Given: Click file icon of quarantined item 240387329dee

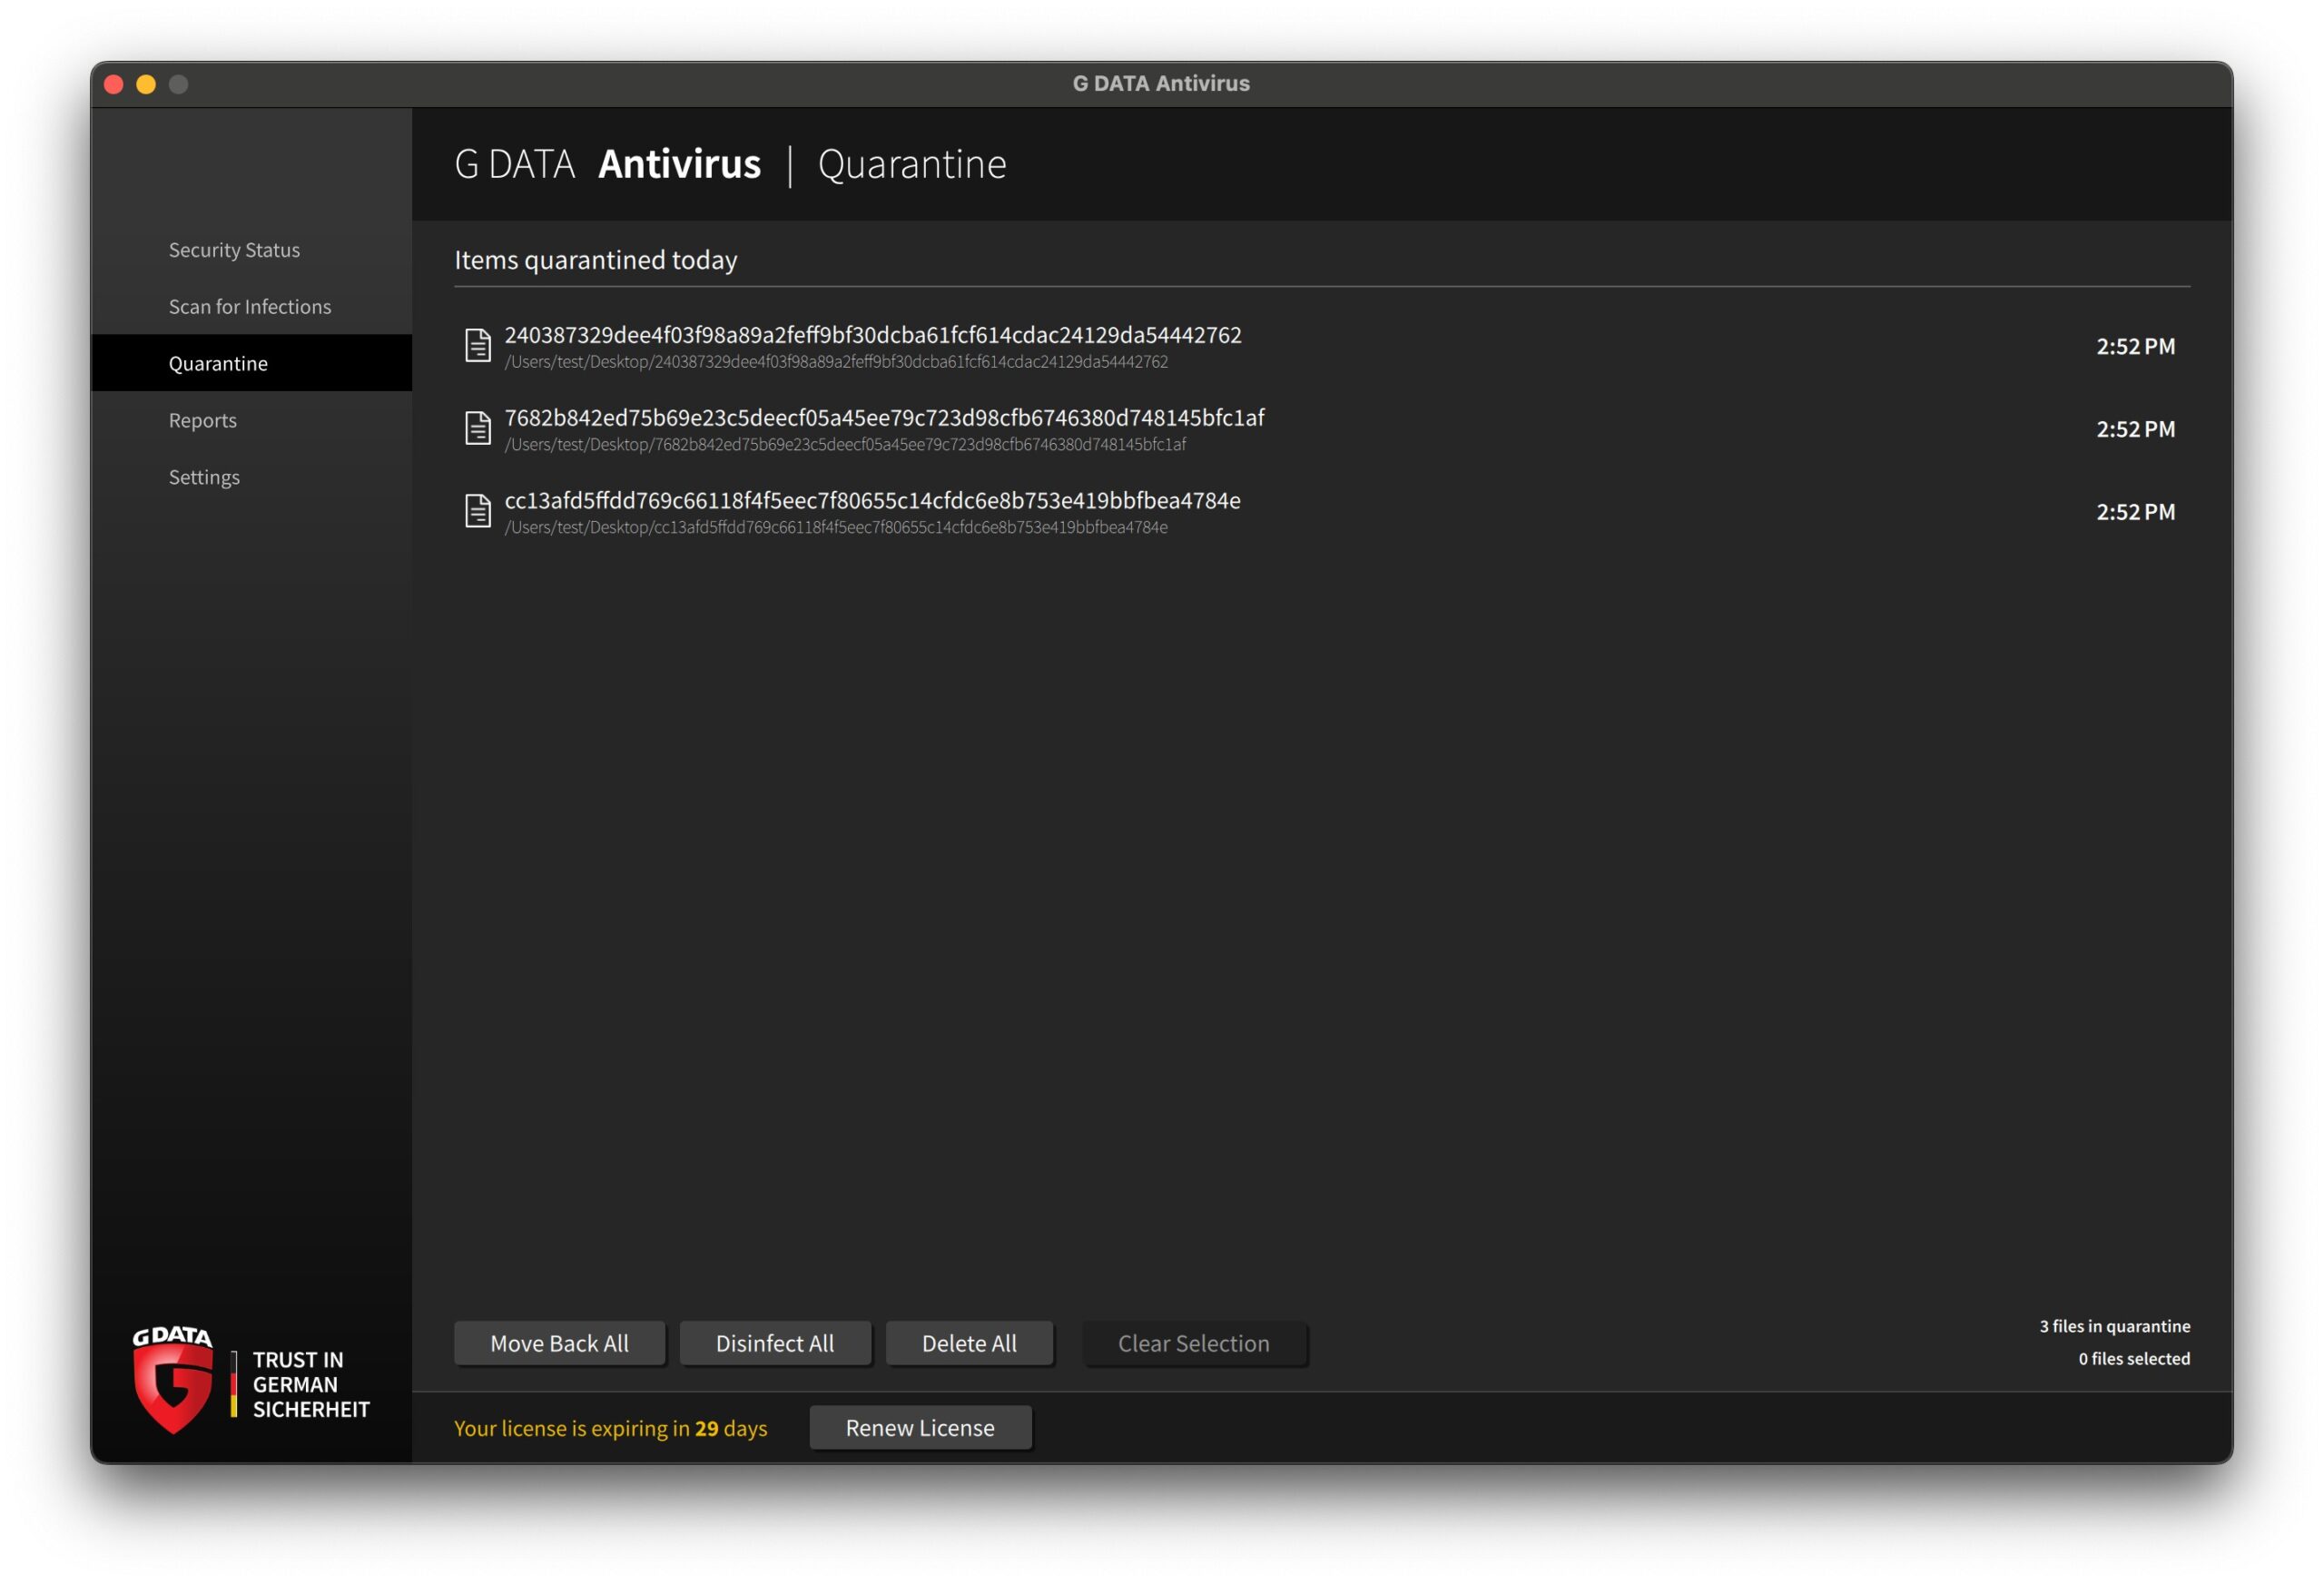Looking at the screenshot, I should [478, 346].
